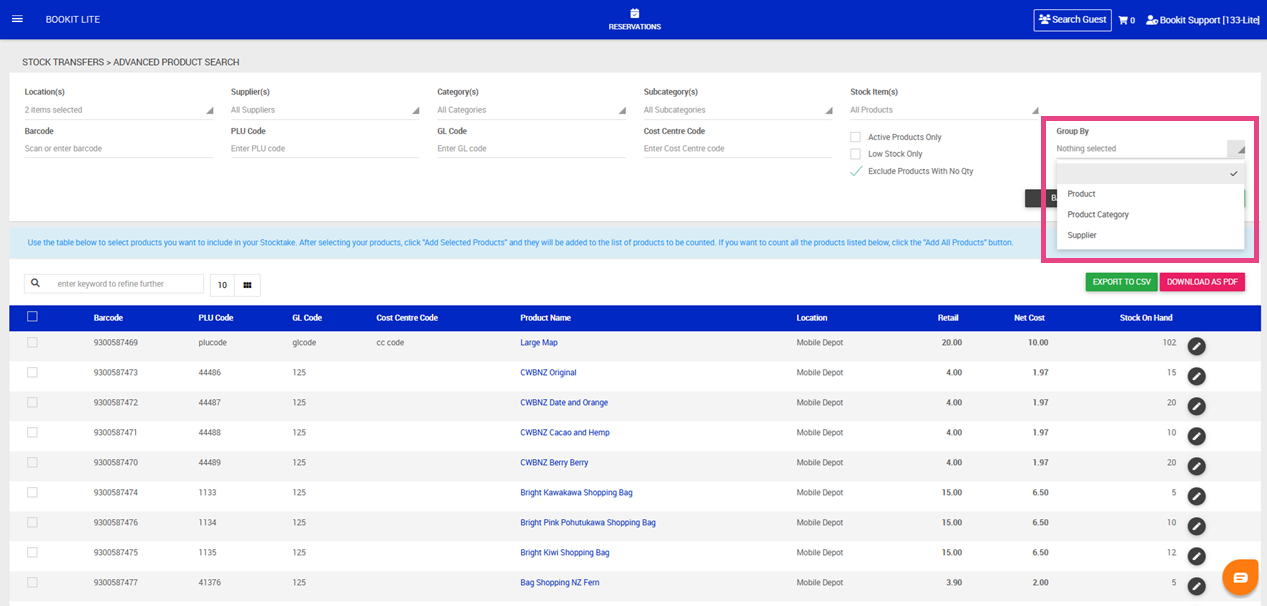The image size is (1267, 606).
Task: Select the blank checked Group By option
Action: [x=1150, y=173]
